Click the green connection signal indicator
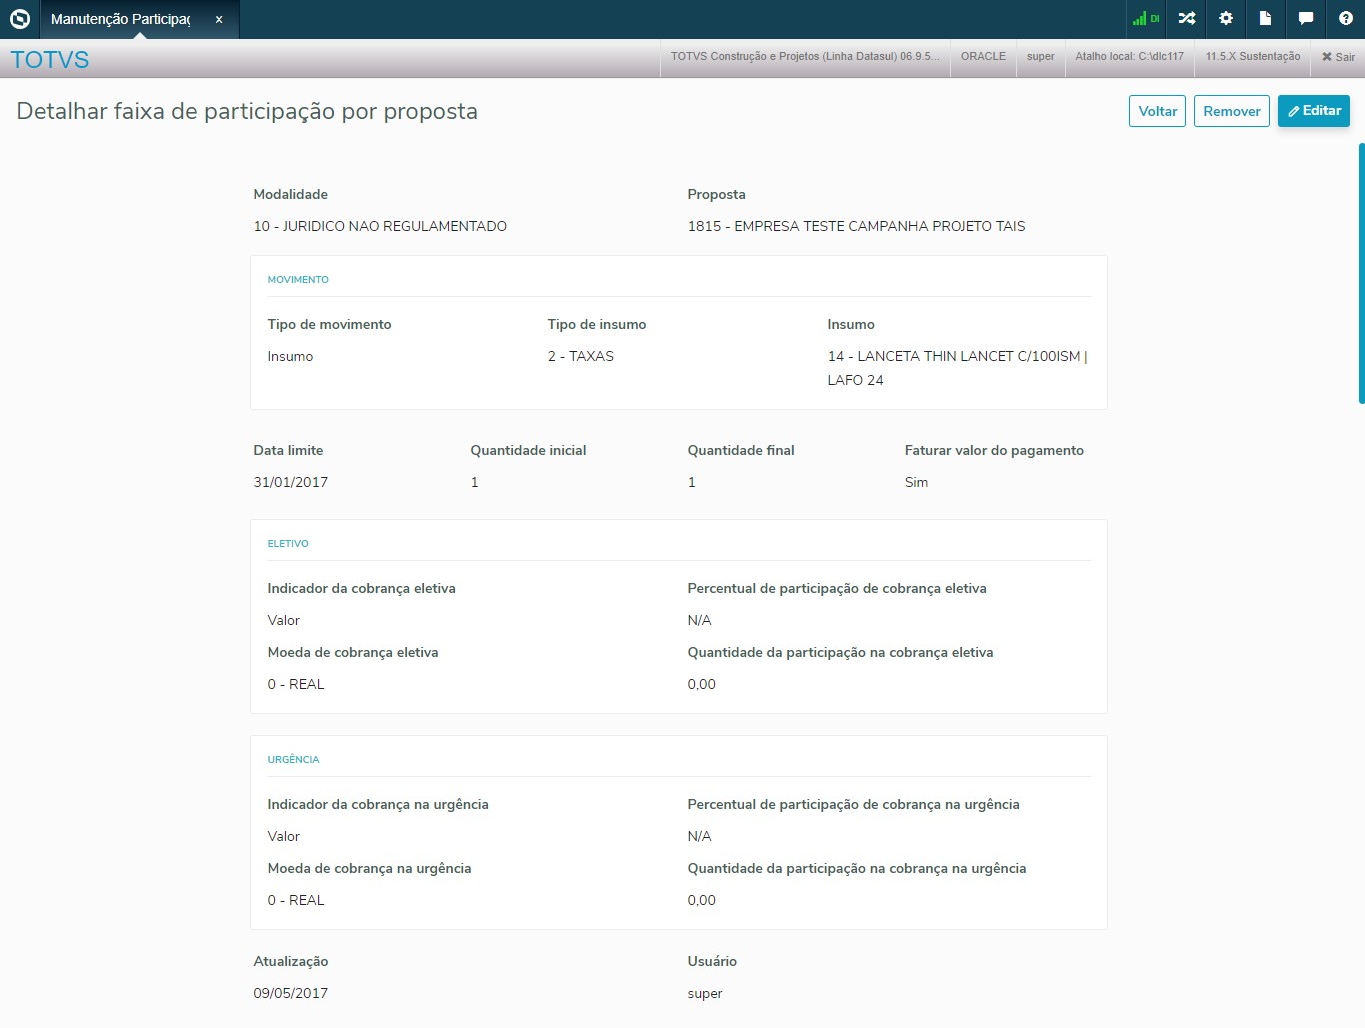Image resolution: width=1365 pixels, height=1028 pixels. tap(1145, 19)
